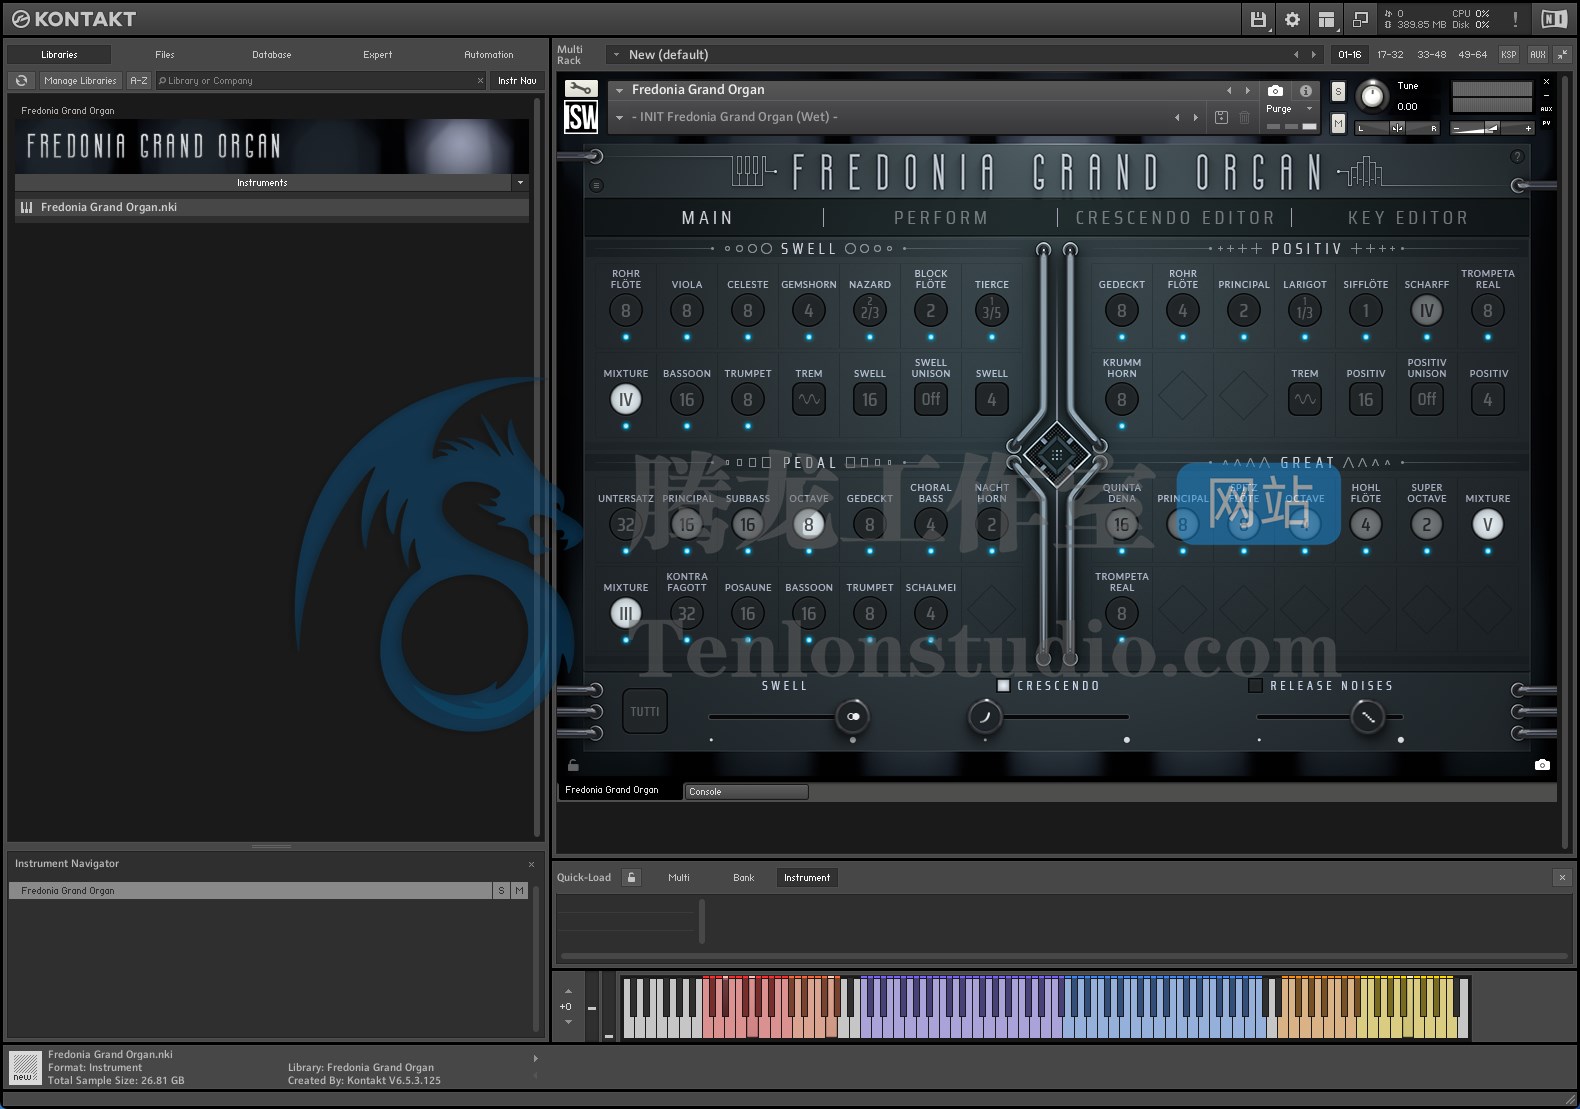
Task: Click the snapshot camera icon in instrument header
Action: [1275, 90]
